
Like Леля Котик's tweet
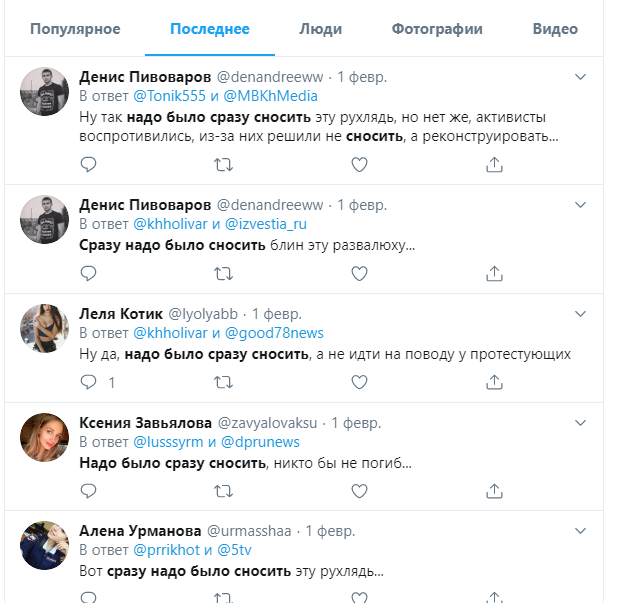point(360,382)
